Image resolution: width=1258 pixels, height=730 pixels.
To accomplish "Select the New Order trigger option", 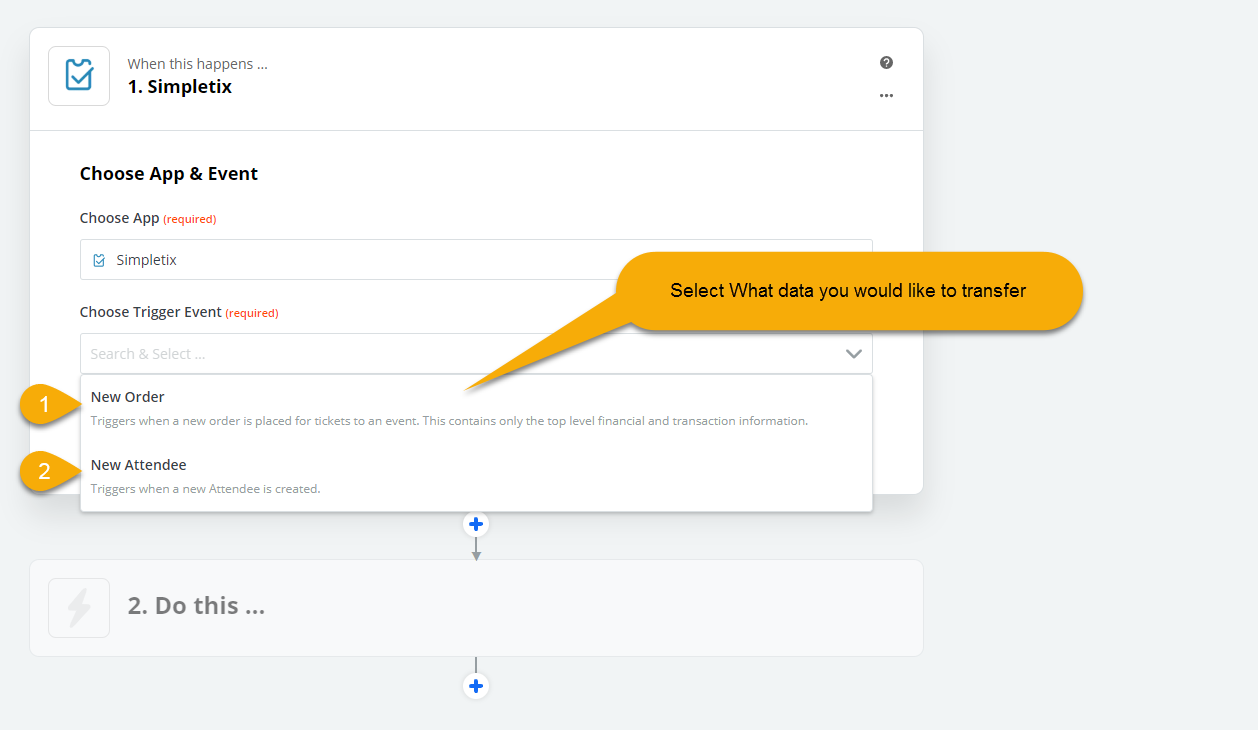I will click(476, 408).
